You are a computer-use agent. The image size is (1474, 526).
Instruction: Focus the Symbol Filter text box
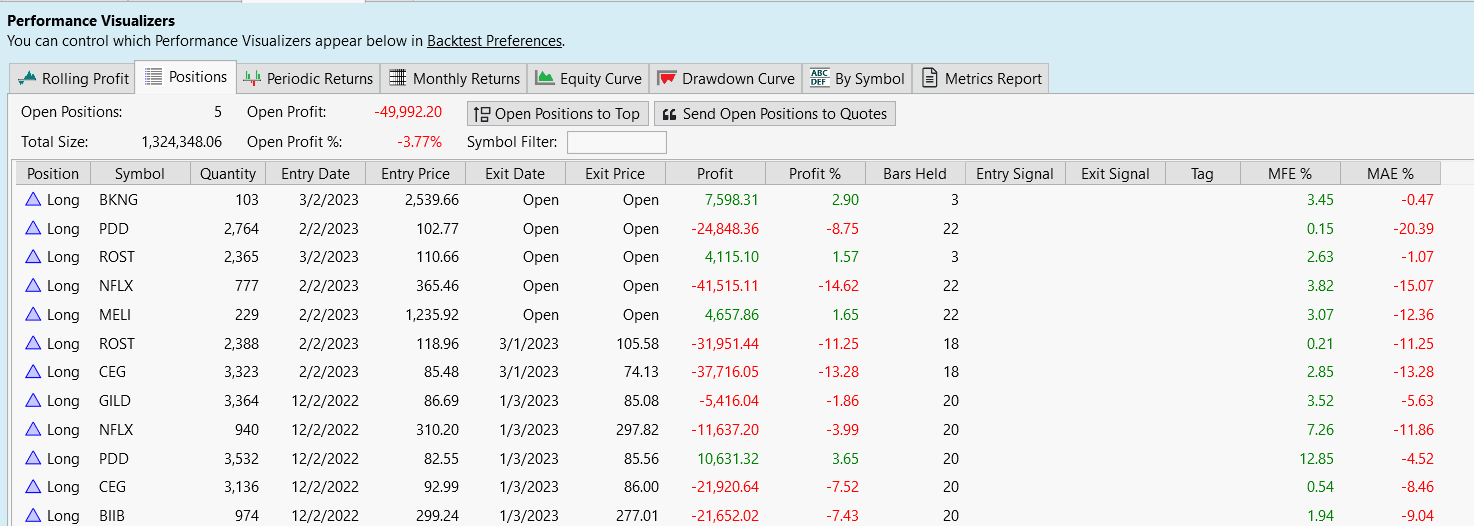[x=616, y=142]
